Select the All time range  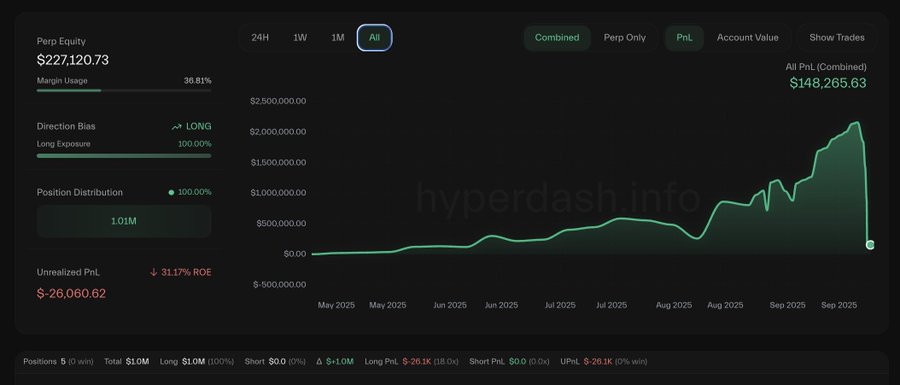point(374,37)
